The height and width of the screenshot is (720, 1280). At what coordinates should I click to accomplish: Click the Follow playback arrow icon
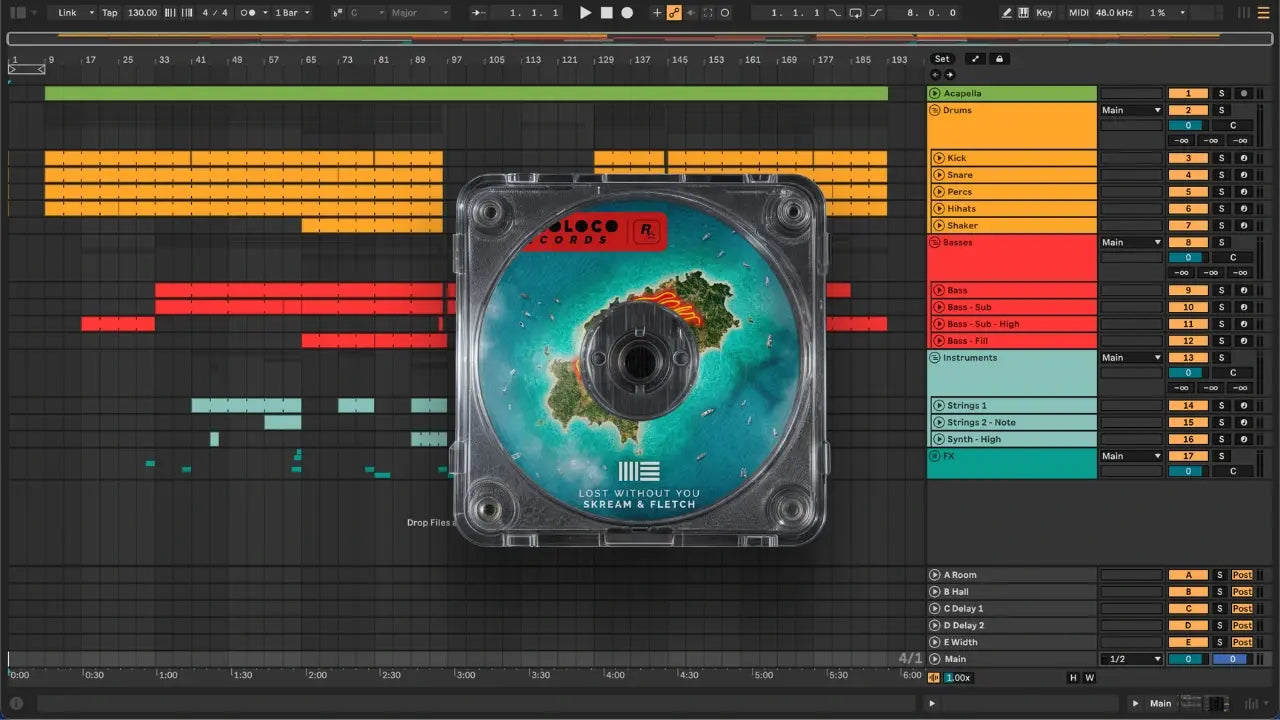point(479,13)
